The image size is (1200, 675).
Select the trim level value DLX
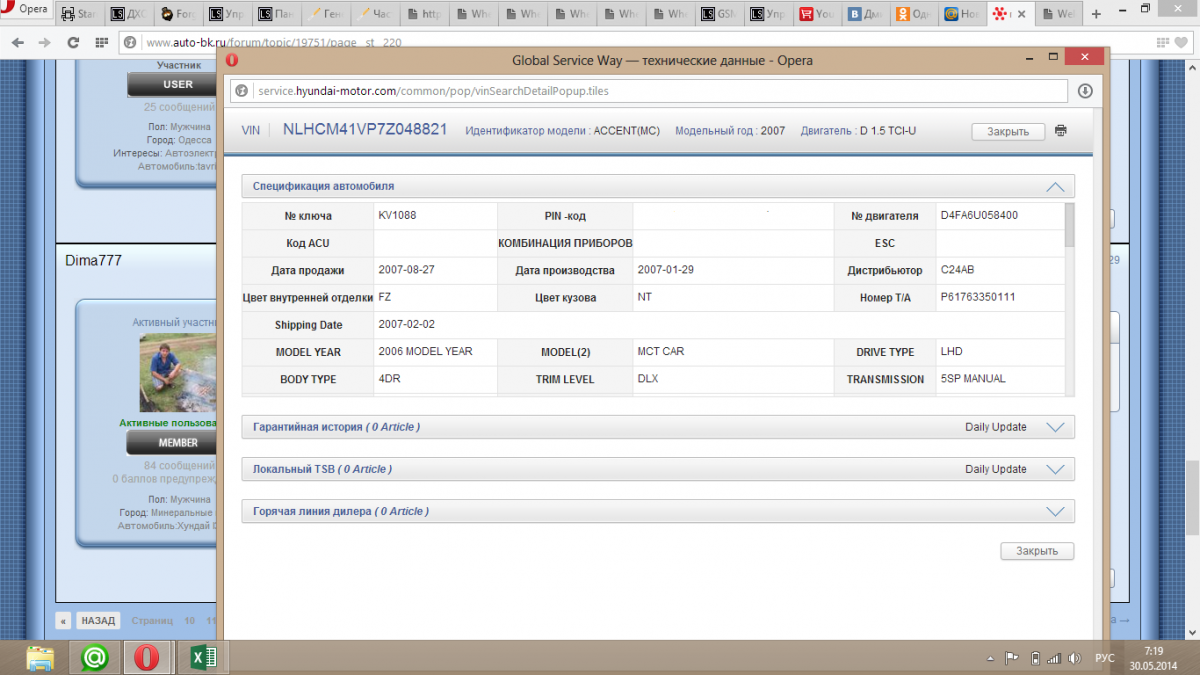pos(648,379)
